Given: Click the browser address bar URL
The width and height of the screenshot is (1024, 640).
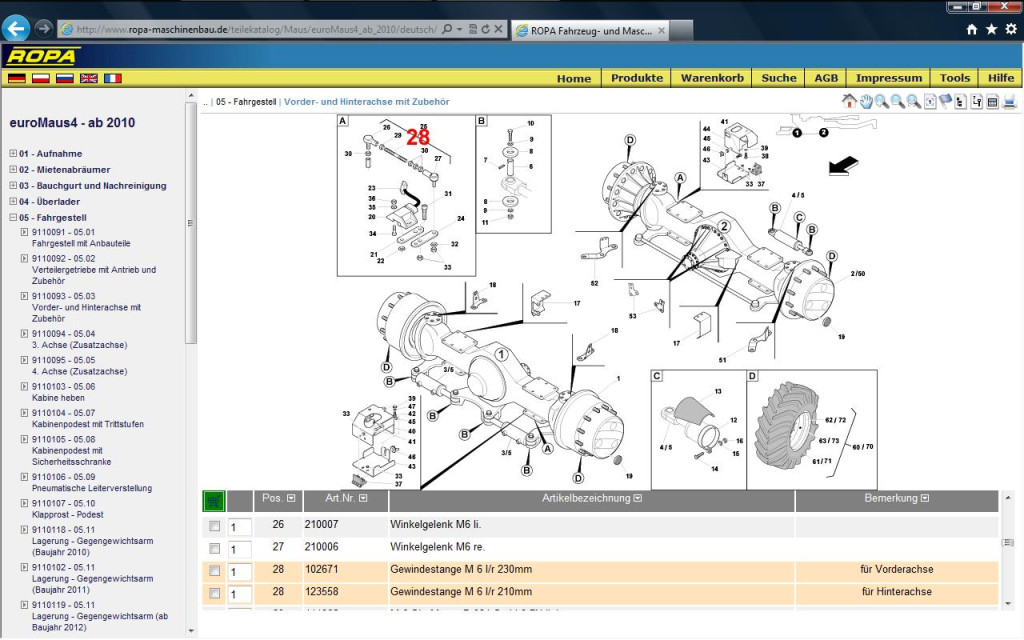Looking at the screenshot, I should (x=256, y=29).
